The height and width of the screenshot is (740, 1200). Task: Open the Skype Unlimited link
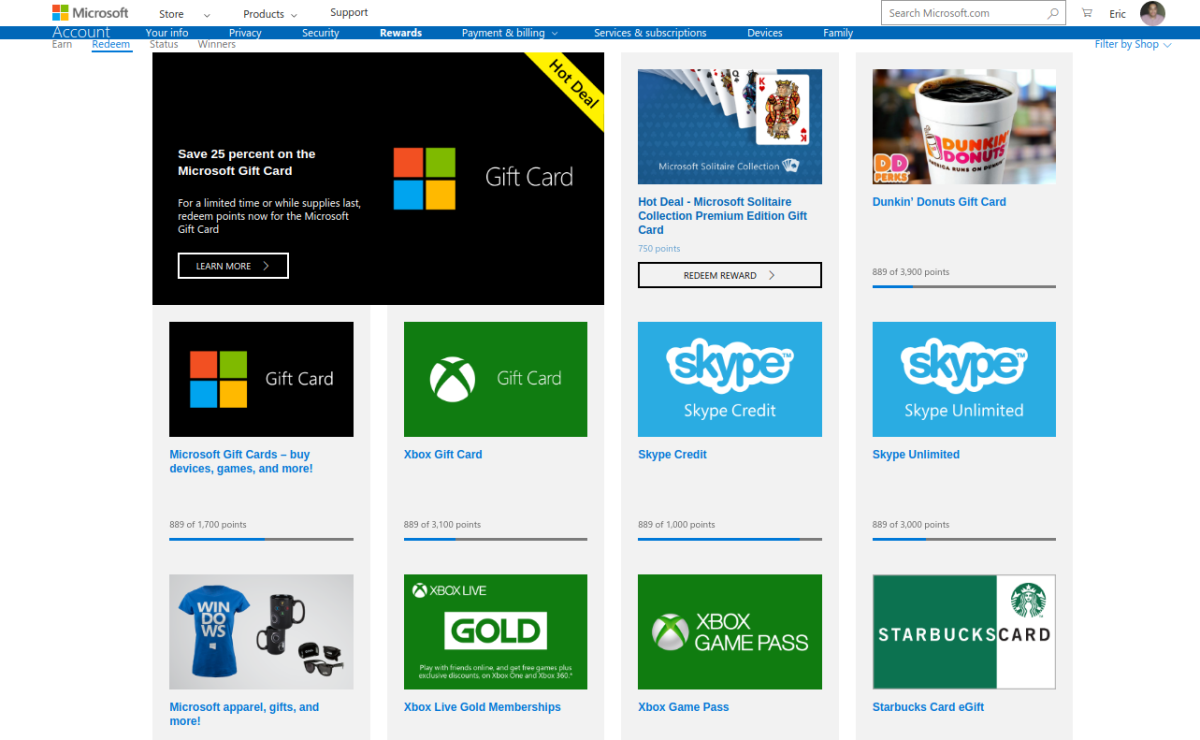[x=915, y=454]
